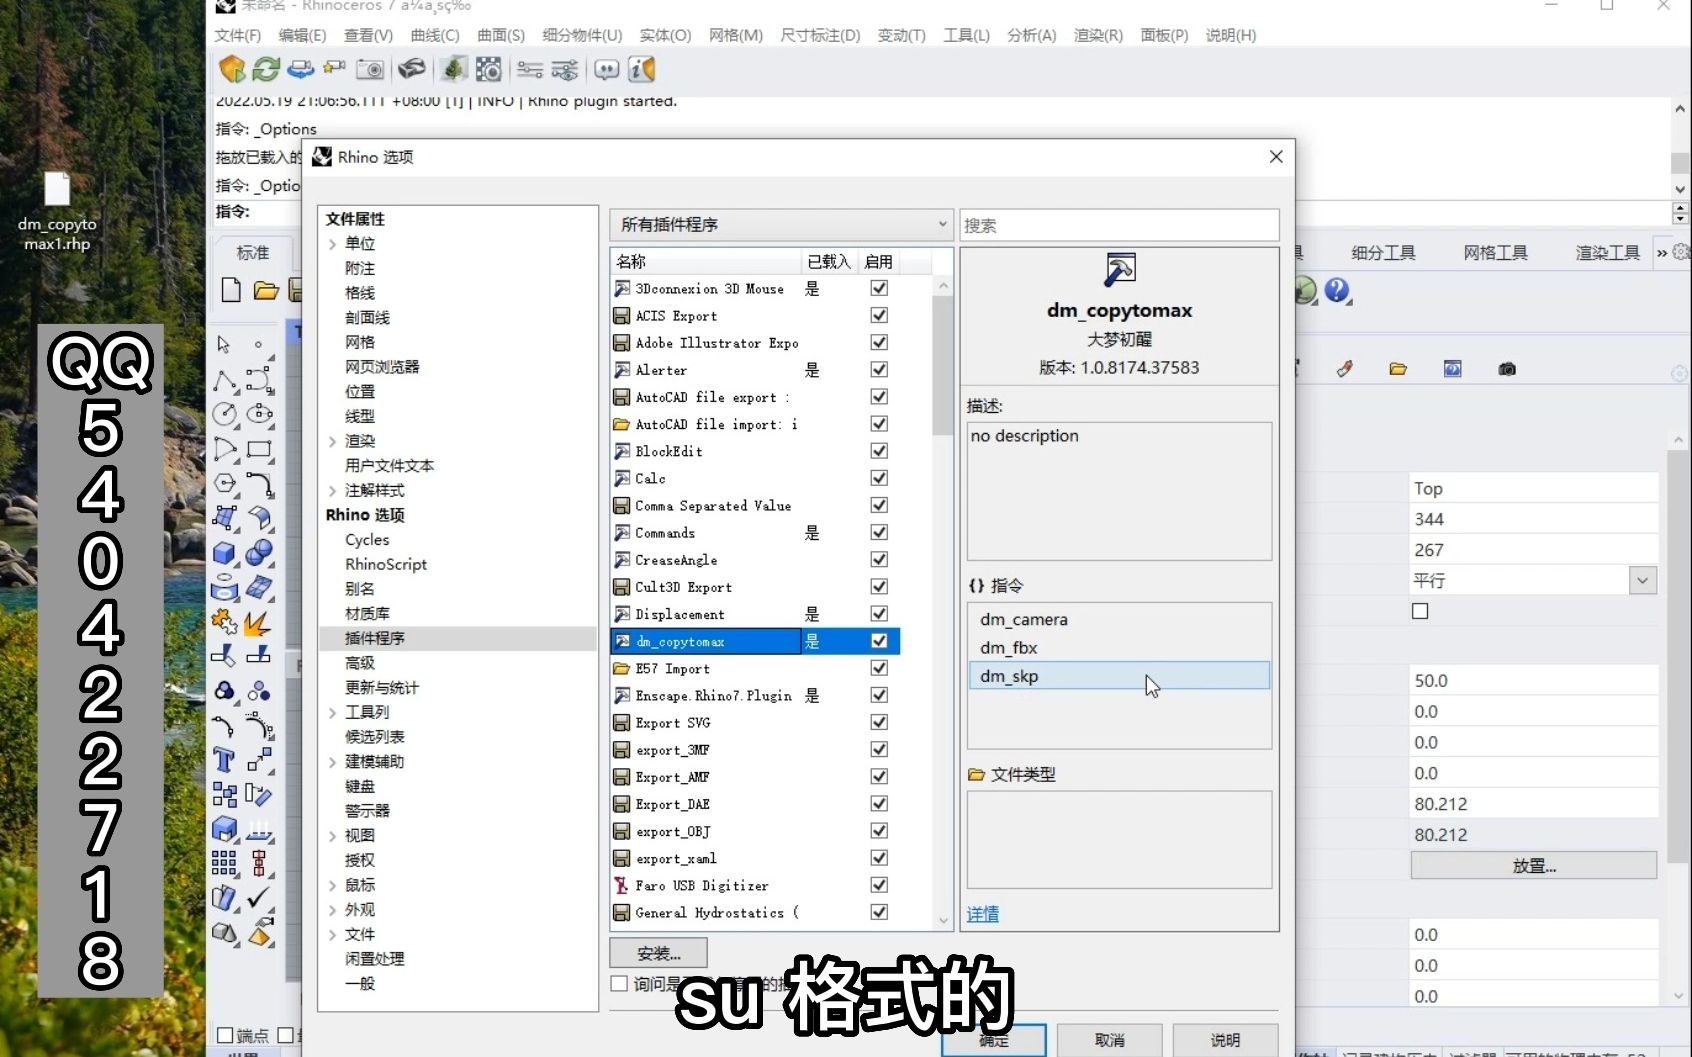
Task: Open the 平行 projection dropdown in right panel
Action: [x=1643, y=580]
